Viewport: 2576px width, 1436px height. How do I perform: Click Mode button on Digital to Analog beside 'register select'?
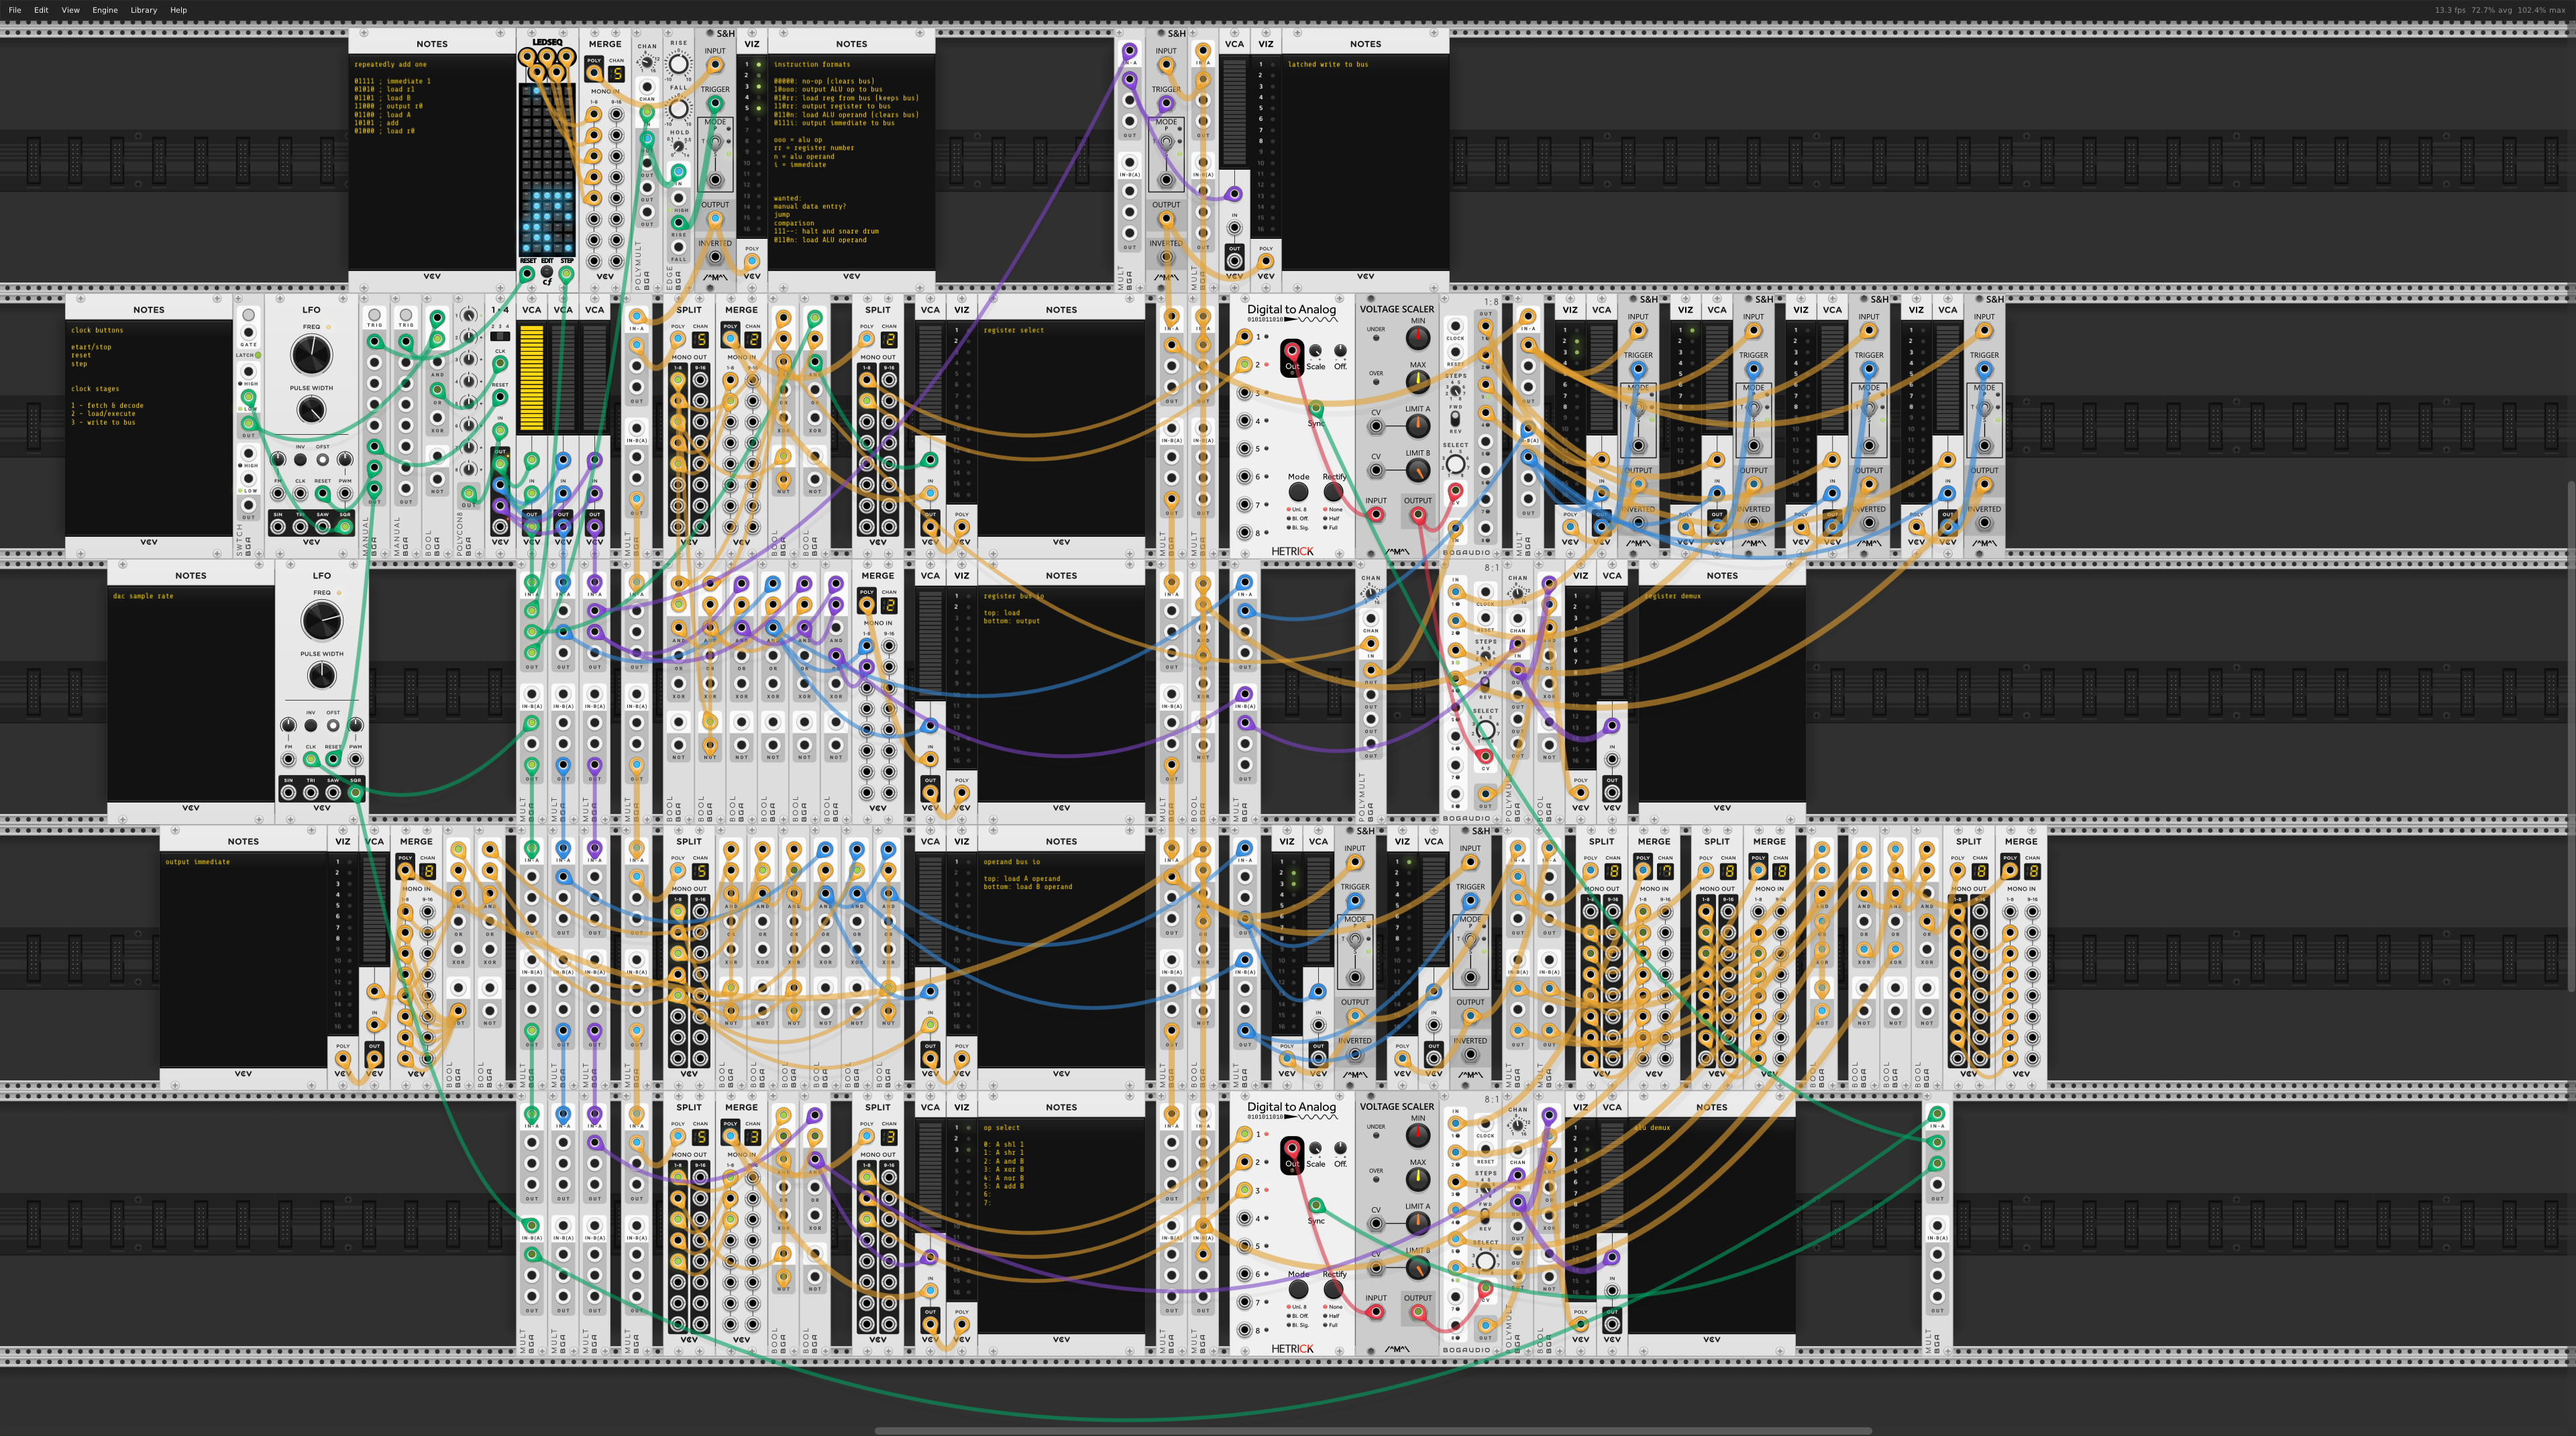coord(1298,492)
